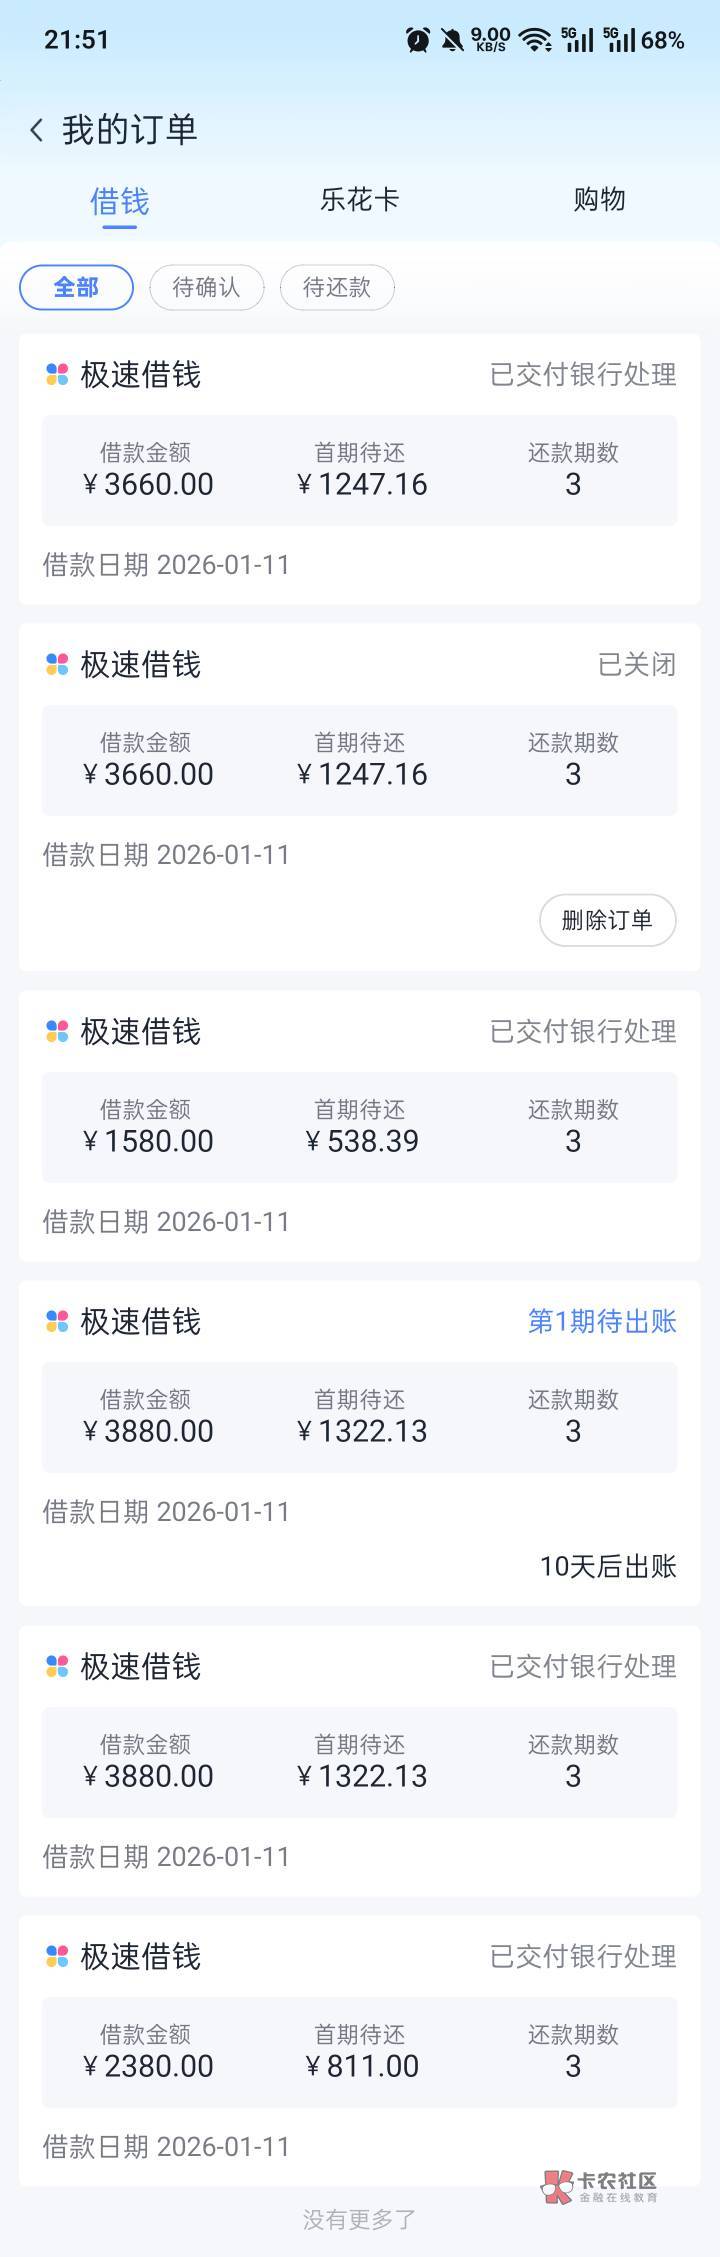Tap the back arrow beside 我的订单
The width and height of the screenshot is (720, 2257).
[37, 130]
